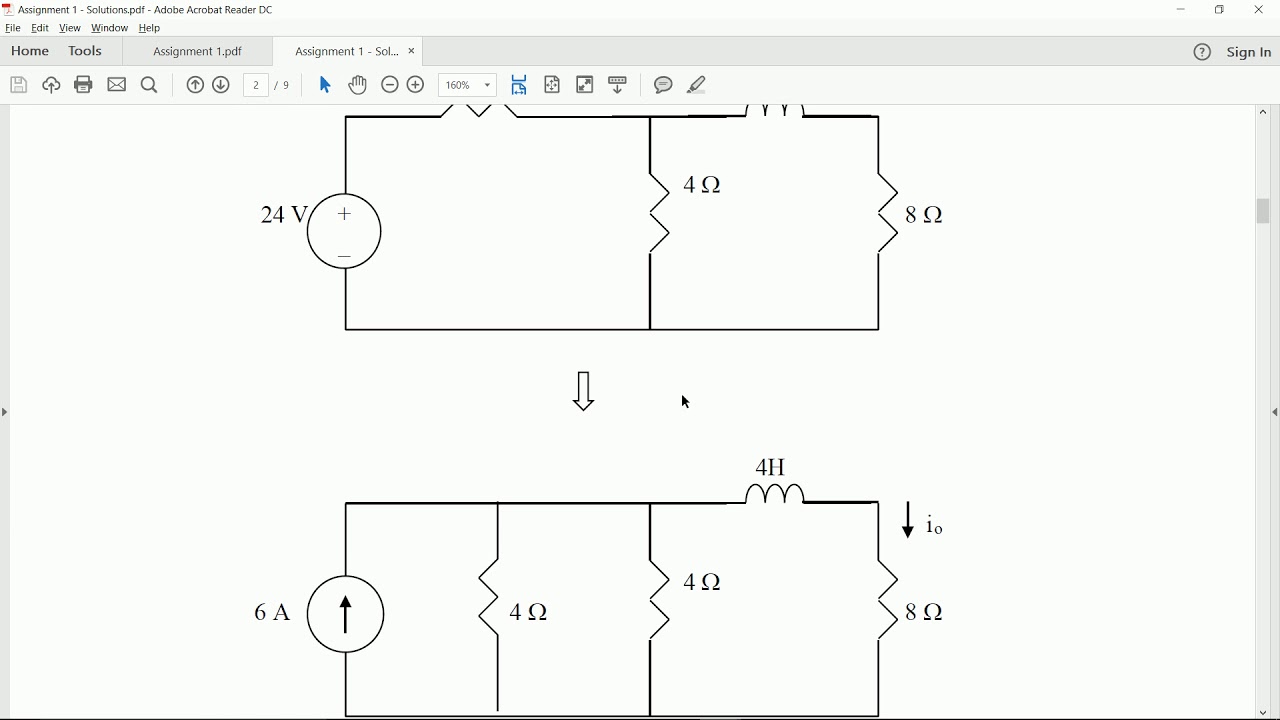The width and height of the screenshot is (1280, 720).
Task: Activate the Selection arrow tool
Action: click(x=325, y=85)
